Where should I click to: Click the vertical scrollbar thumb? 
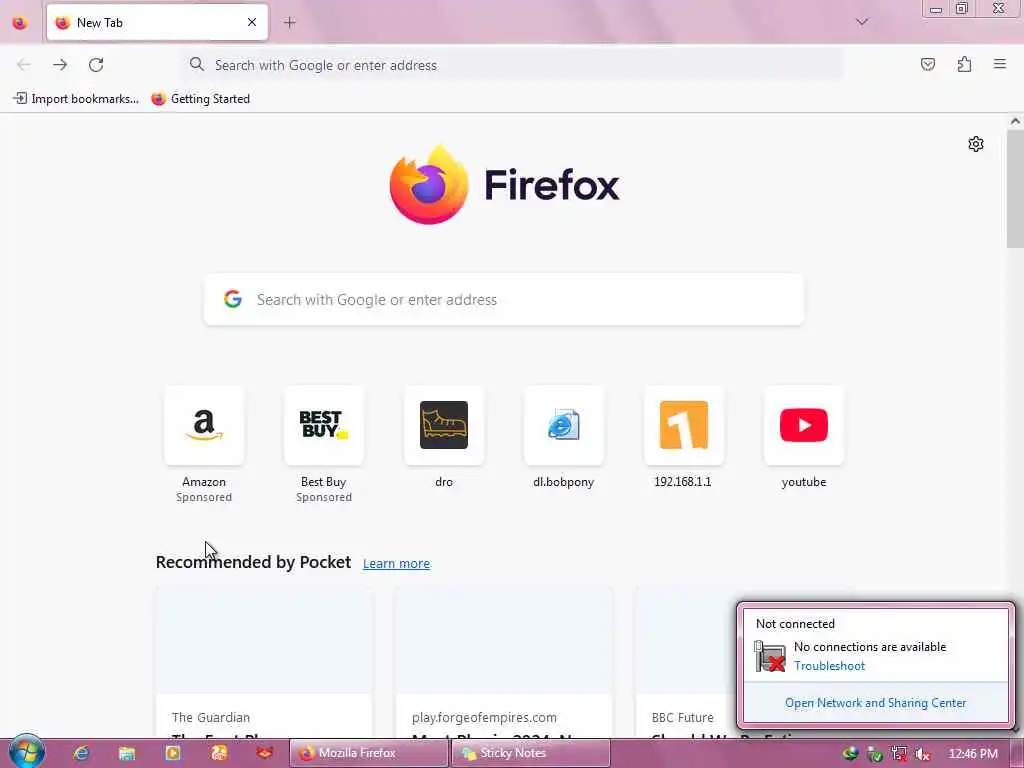click(1015, 189)
